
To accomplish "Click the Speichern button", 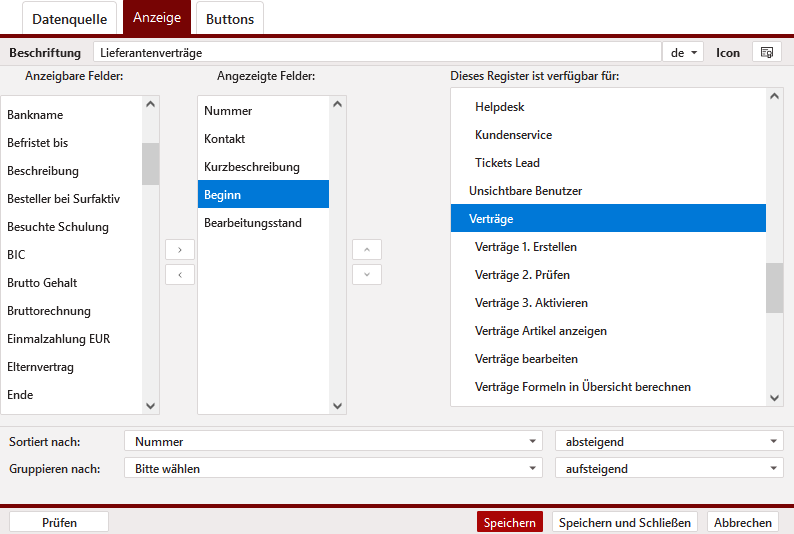I will (509, 522).
